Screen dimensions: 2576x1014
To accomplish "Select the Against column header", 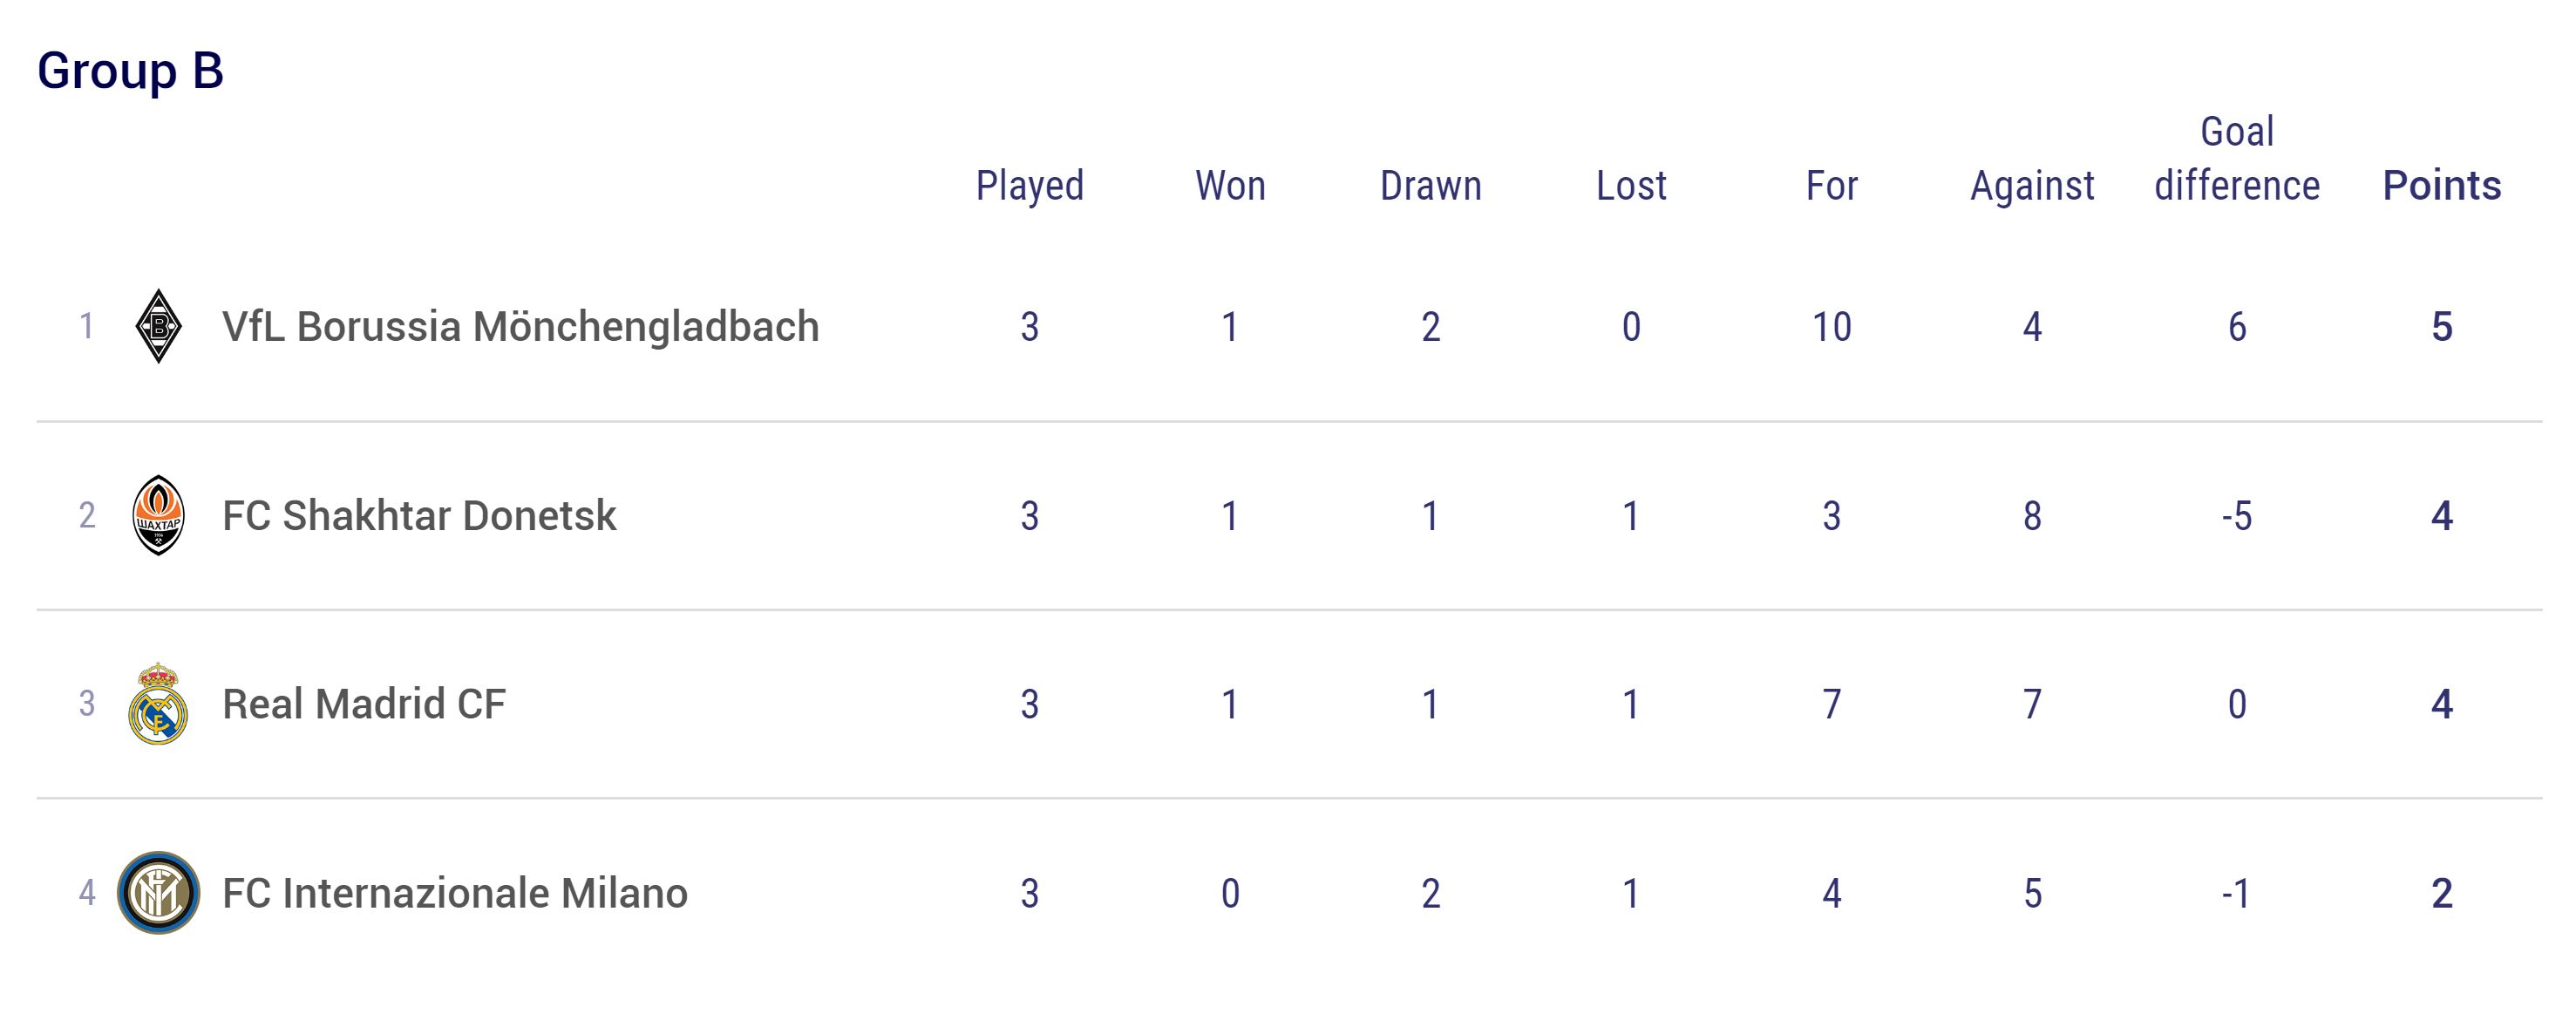I will tap(2032, 186).
